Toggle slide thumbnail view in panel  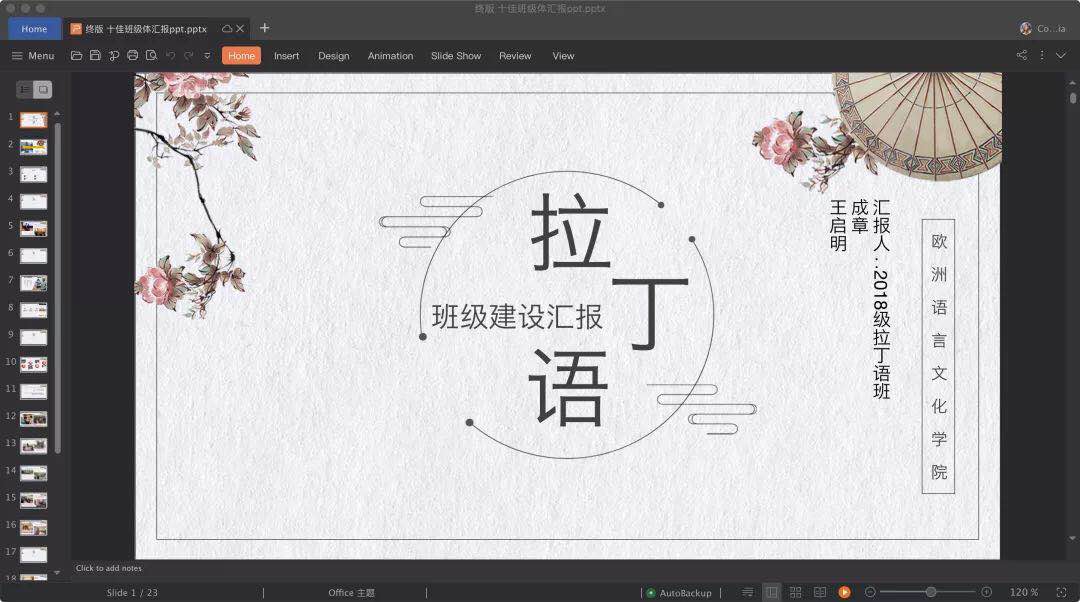(x=43, y=90)
